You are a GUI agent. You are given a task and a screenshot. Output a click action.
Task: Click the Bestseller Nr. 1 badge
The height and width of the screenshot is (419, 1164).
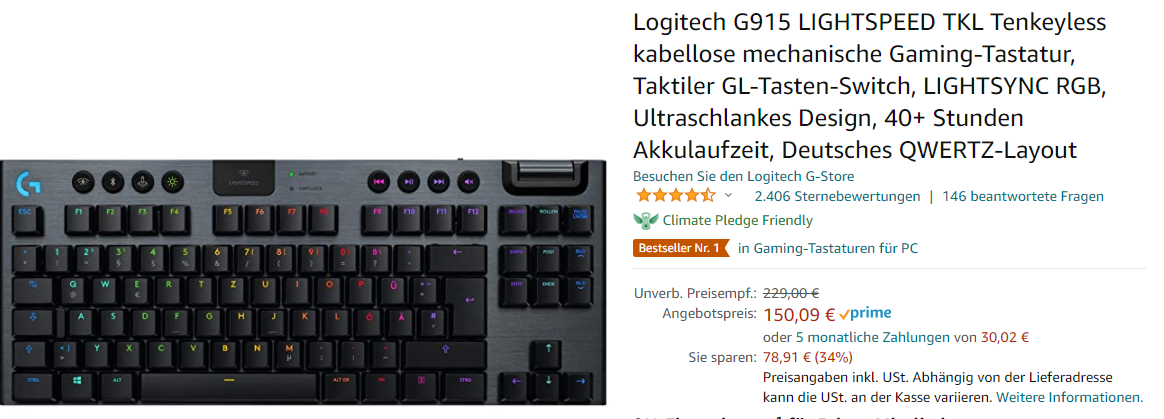click(681, 248)
